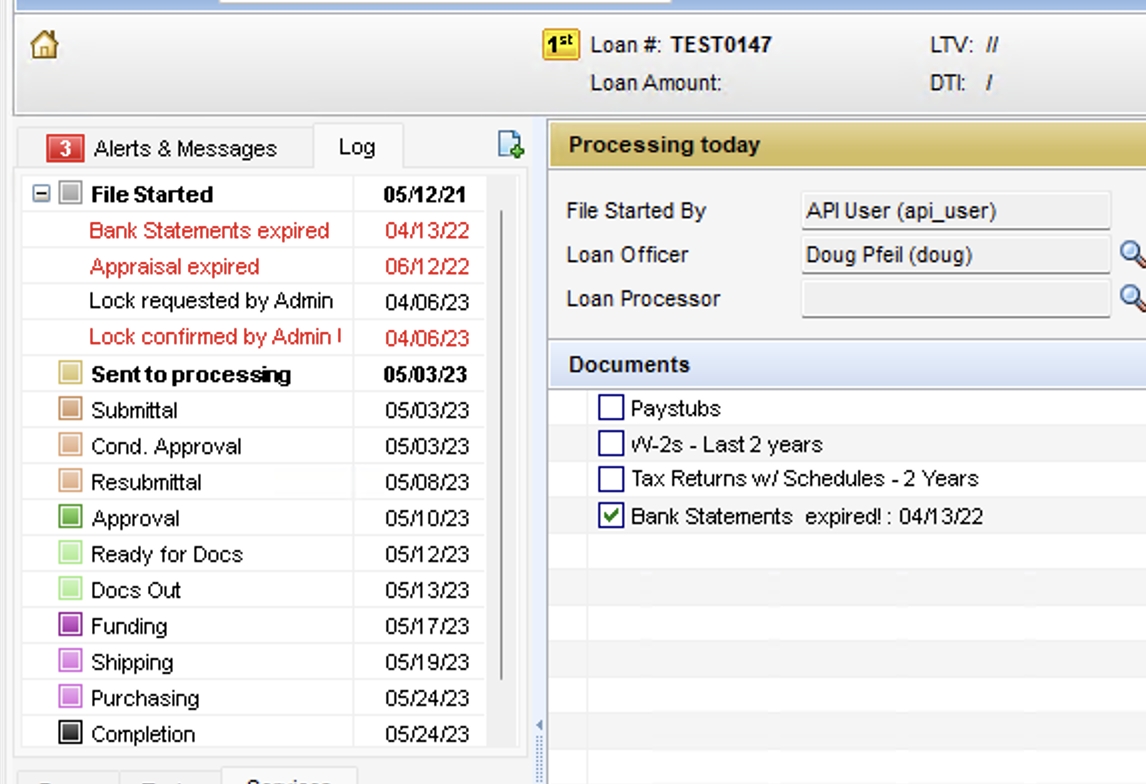Uncheck the Bank Statements expired checkbox
The image size is (1146, 784).
pyautogui.click(x=610, y=516)
